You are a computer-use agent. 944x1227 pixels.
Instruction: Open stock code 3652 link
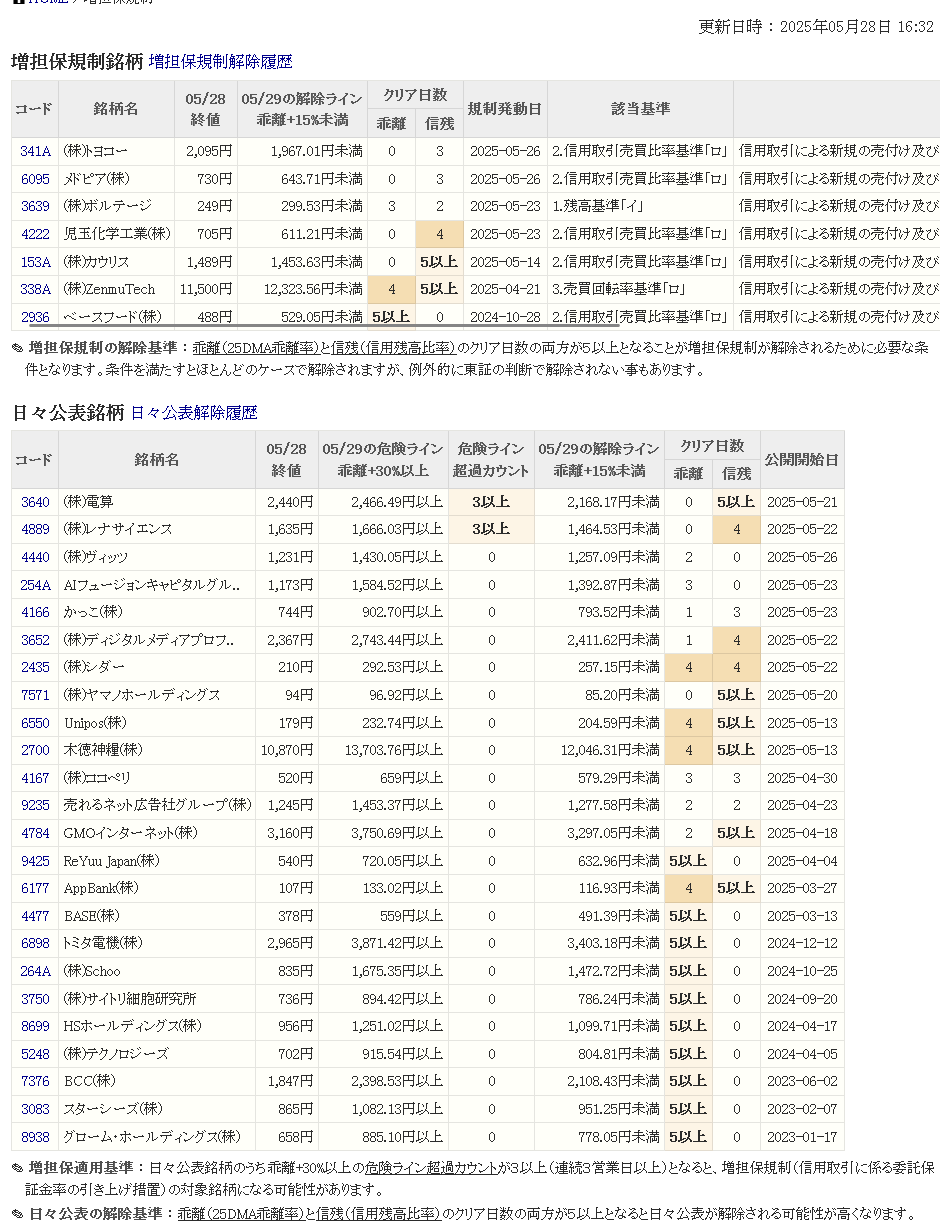(x=35, y=640)
